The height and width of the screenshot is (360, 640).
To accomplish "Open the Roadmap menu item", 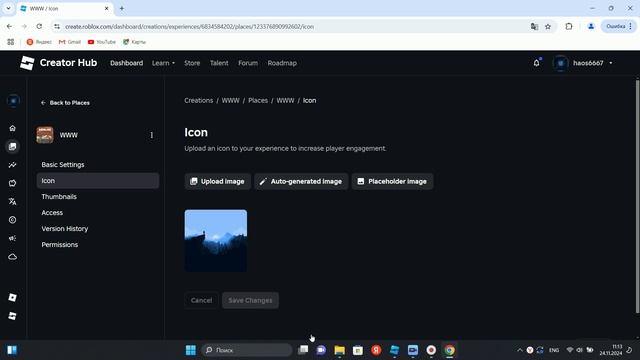I will pyautogui.click(x=282, y=63).
